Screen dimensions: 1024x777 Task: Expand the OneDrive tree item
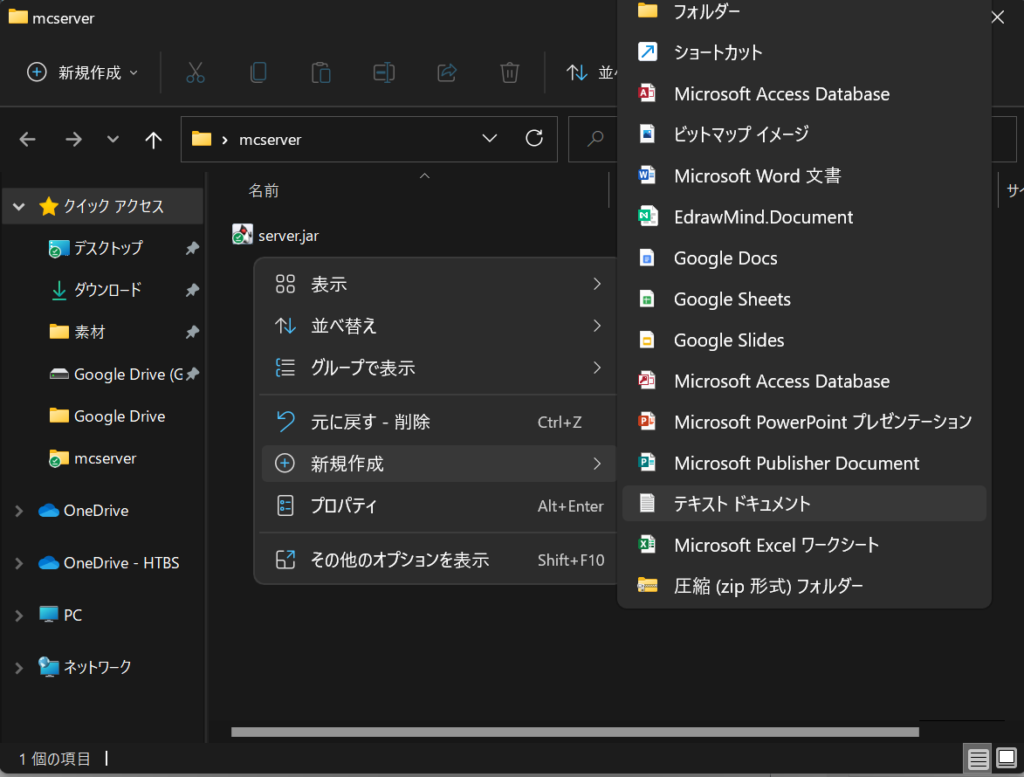point(18,510)
